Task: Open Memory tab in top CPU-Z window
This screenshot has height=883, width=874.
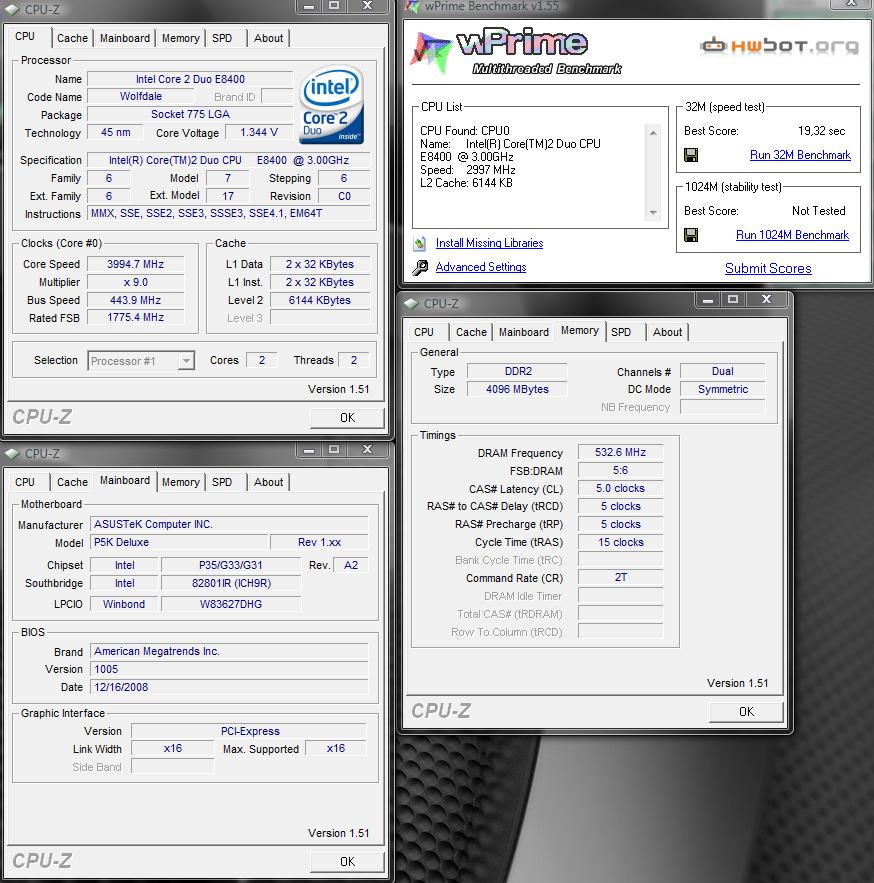Action: click(x=181, y=38)
